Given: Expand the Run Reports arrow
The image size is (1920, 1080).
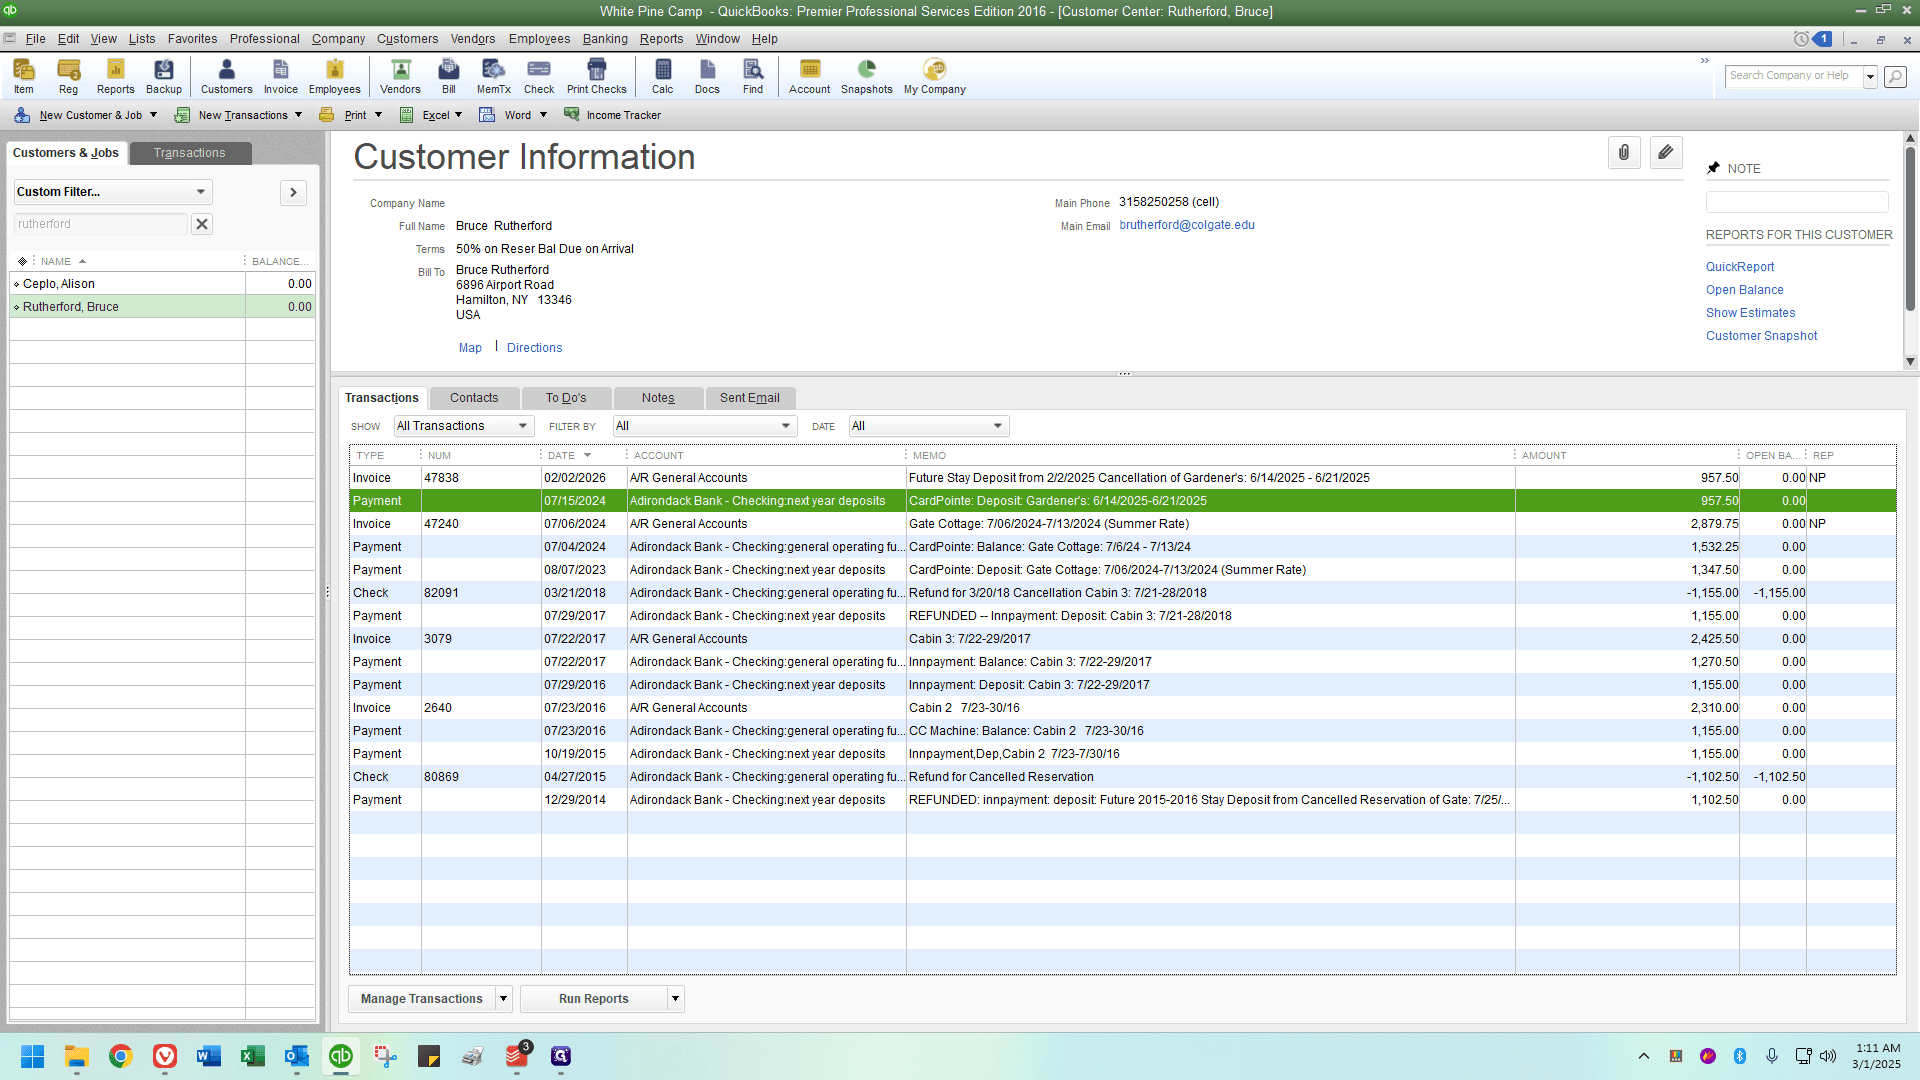Looking at the screenshot, I should tap(676, 999).
